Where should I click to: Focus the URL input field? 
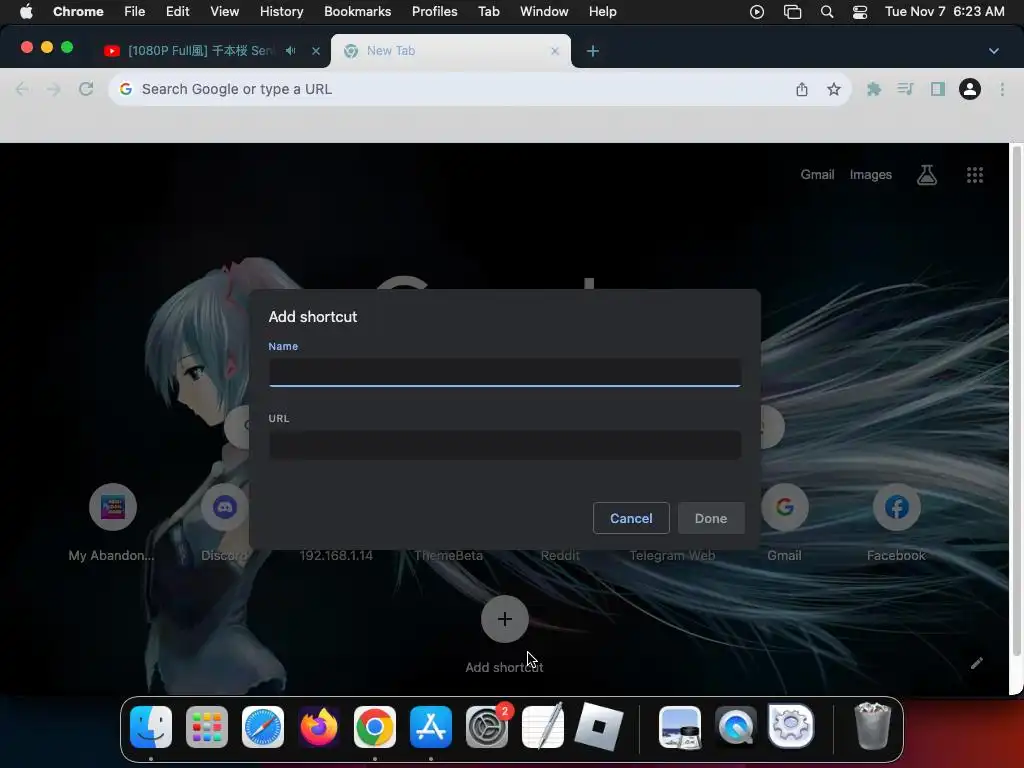(505, 445)
